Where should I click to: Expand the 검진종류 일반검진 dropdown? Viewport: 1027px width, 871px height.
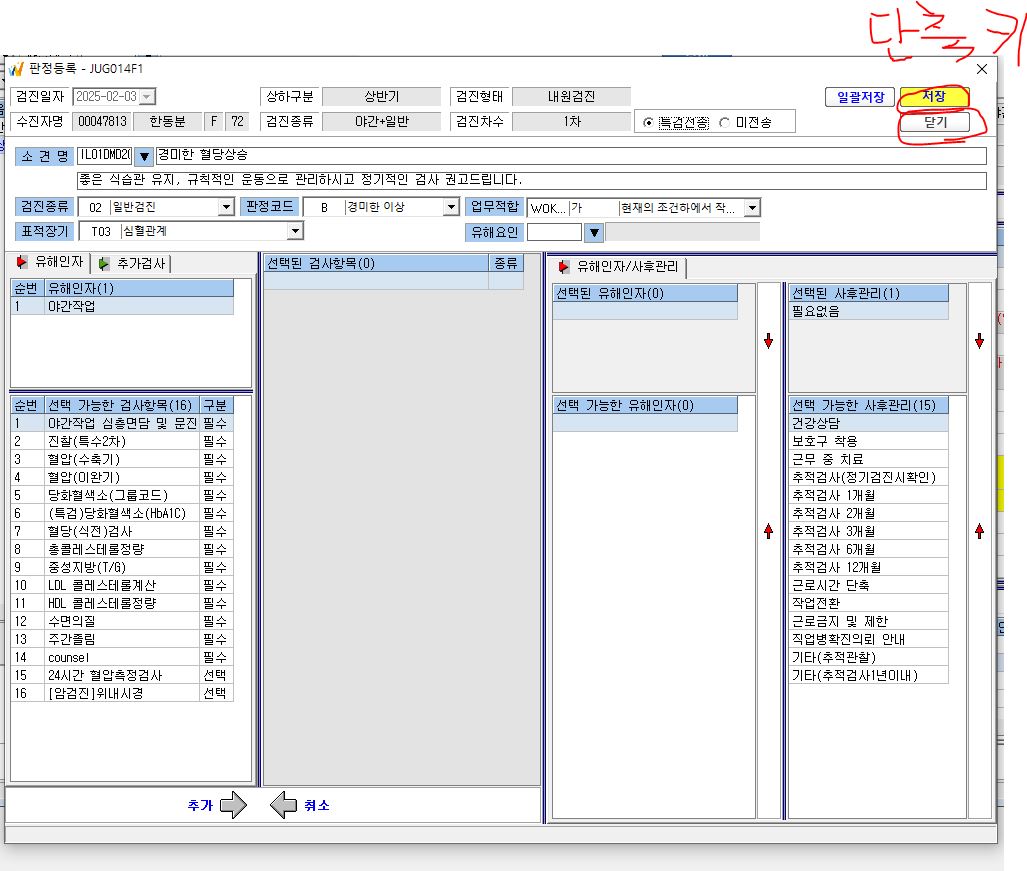[x=226, y=208]
